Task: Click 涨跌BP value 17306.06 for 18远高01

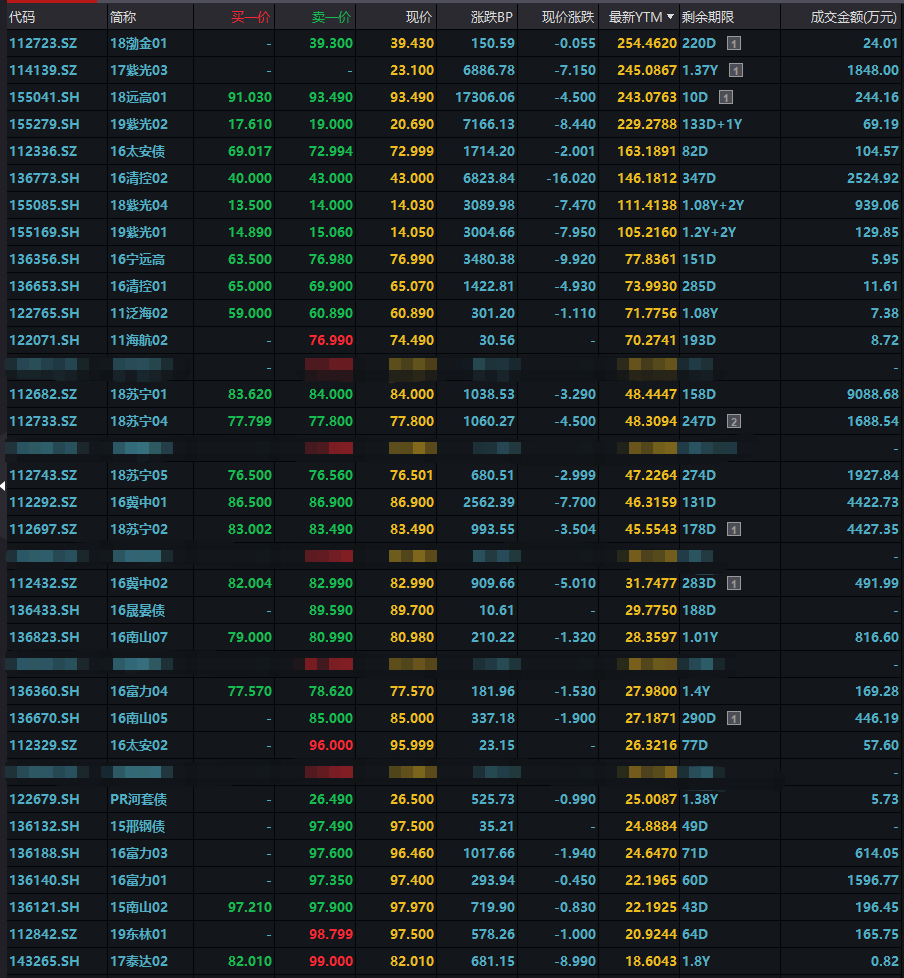Action: [485, 97]
